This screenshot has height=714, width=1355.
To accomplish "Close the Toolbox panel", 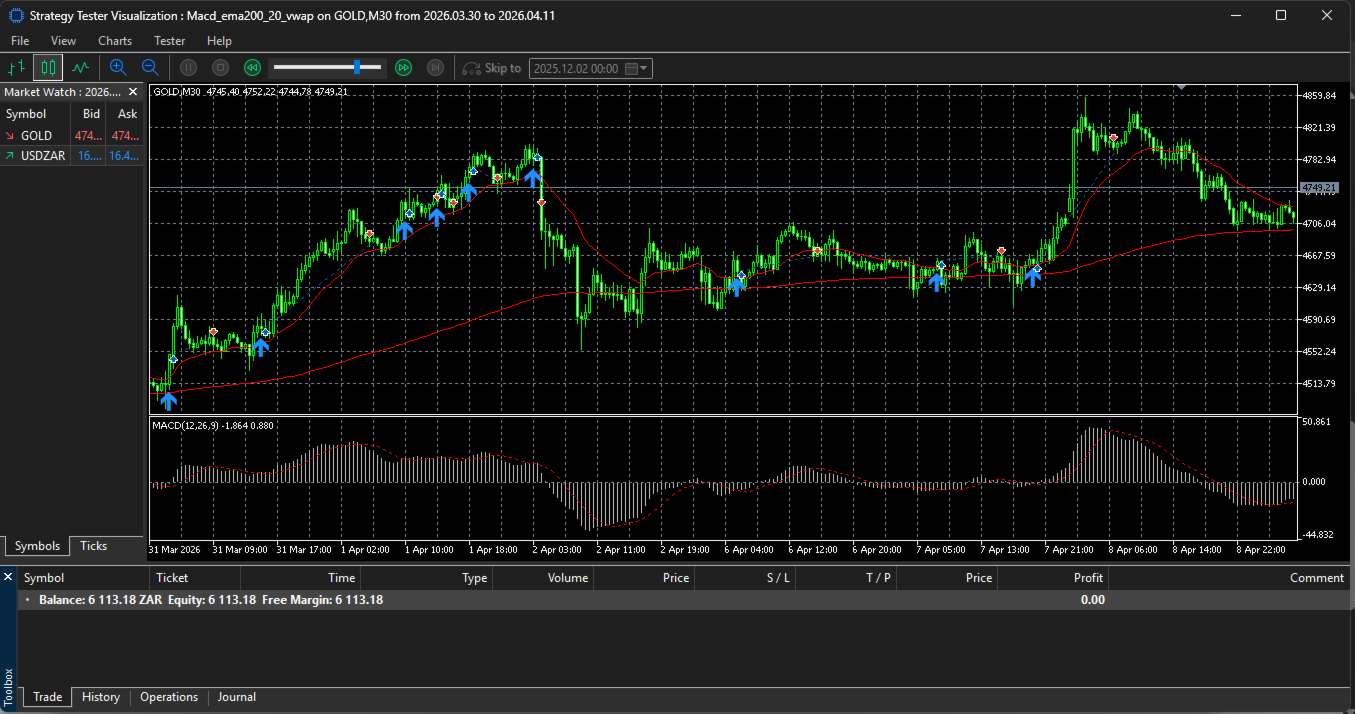I will 8,577.
